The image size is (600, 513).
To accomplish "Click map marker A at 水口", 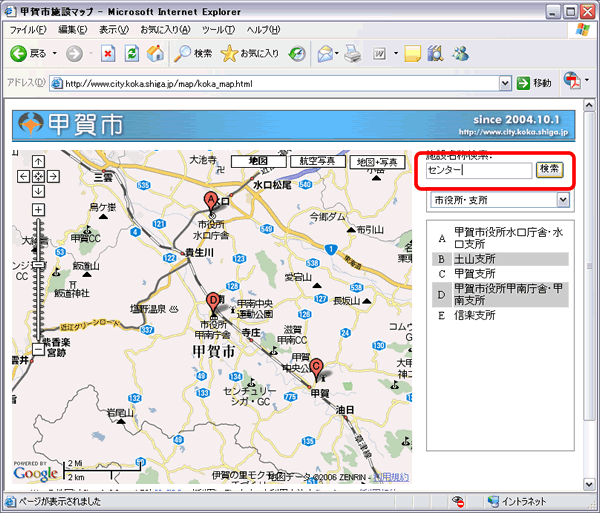I will 210,202.
